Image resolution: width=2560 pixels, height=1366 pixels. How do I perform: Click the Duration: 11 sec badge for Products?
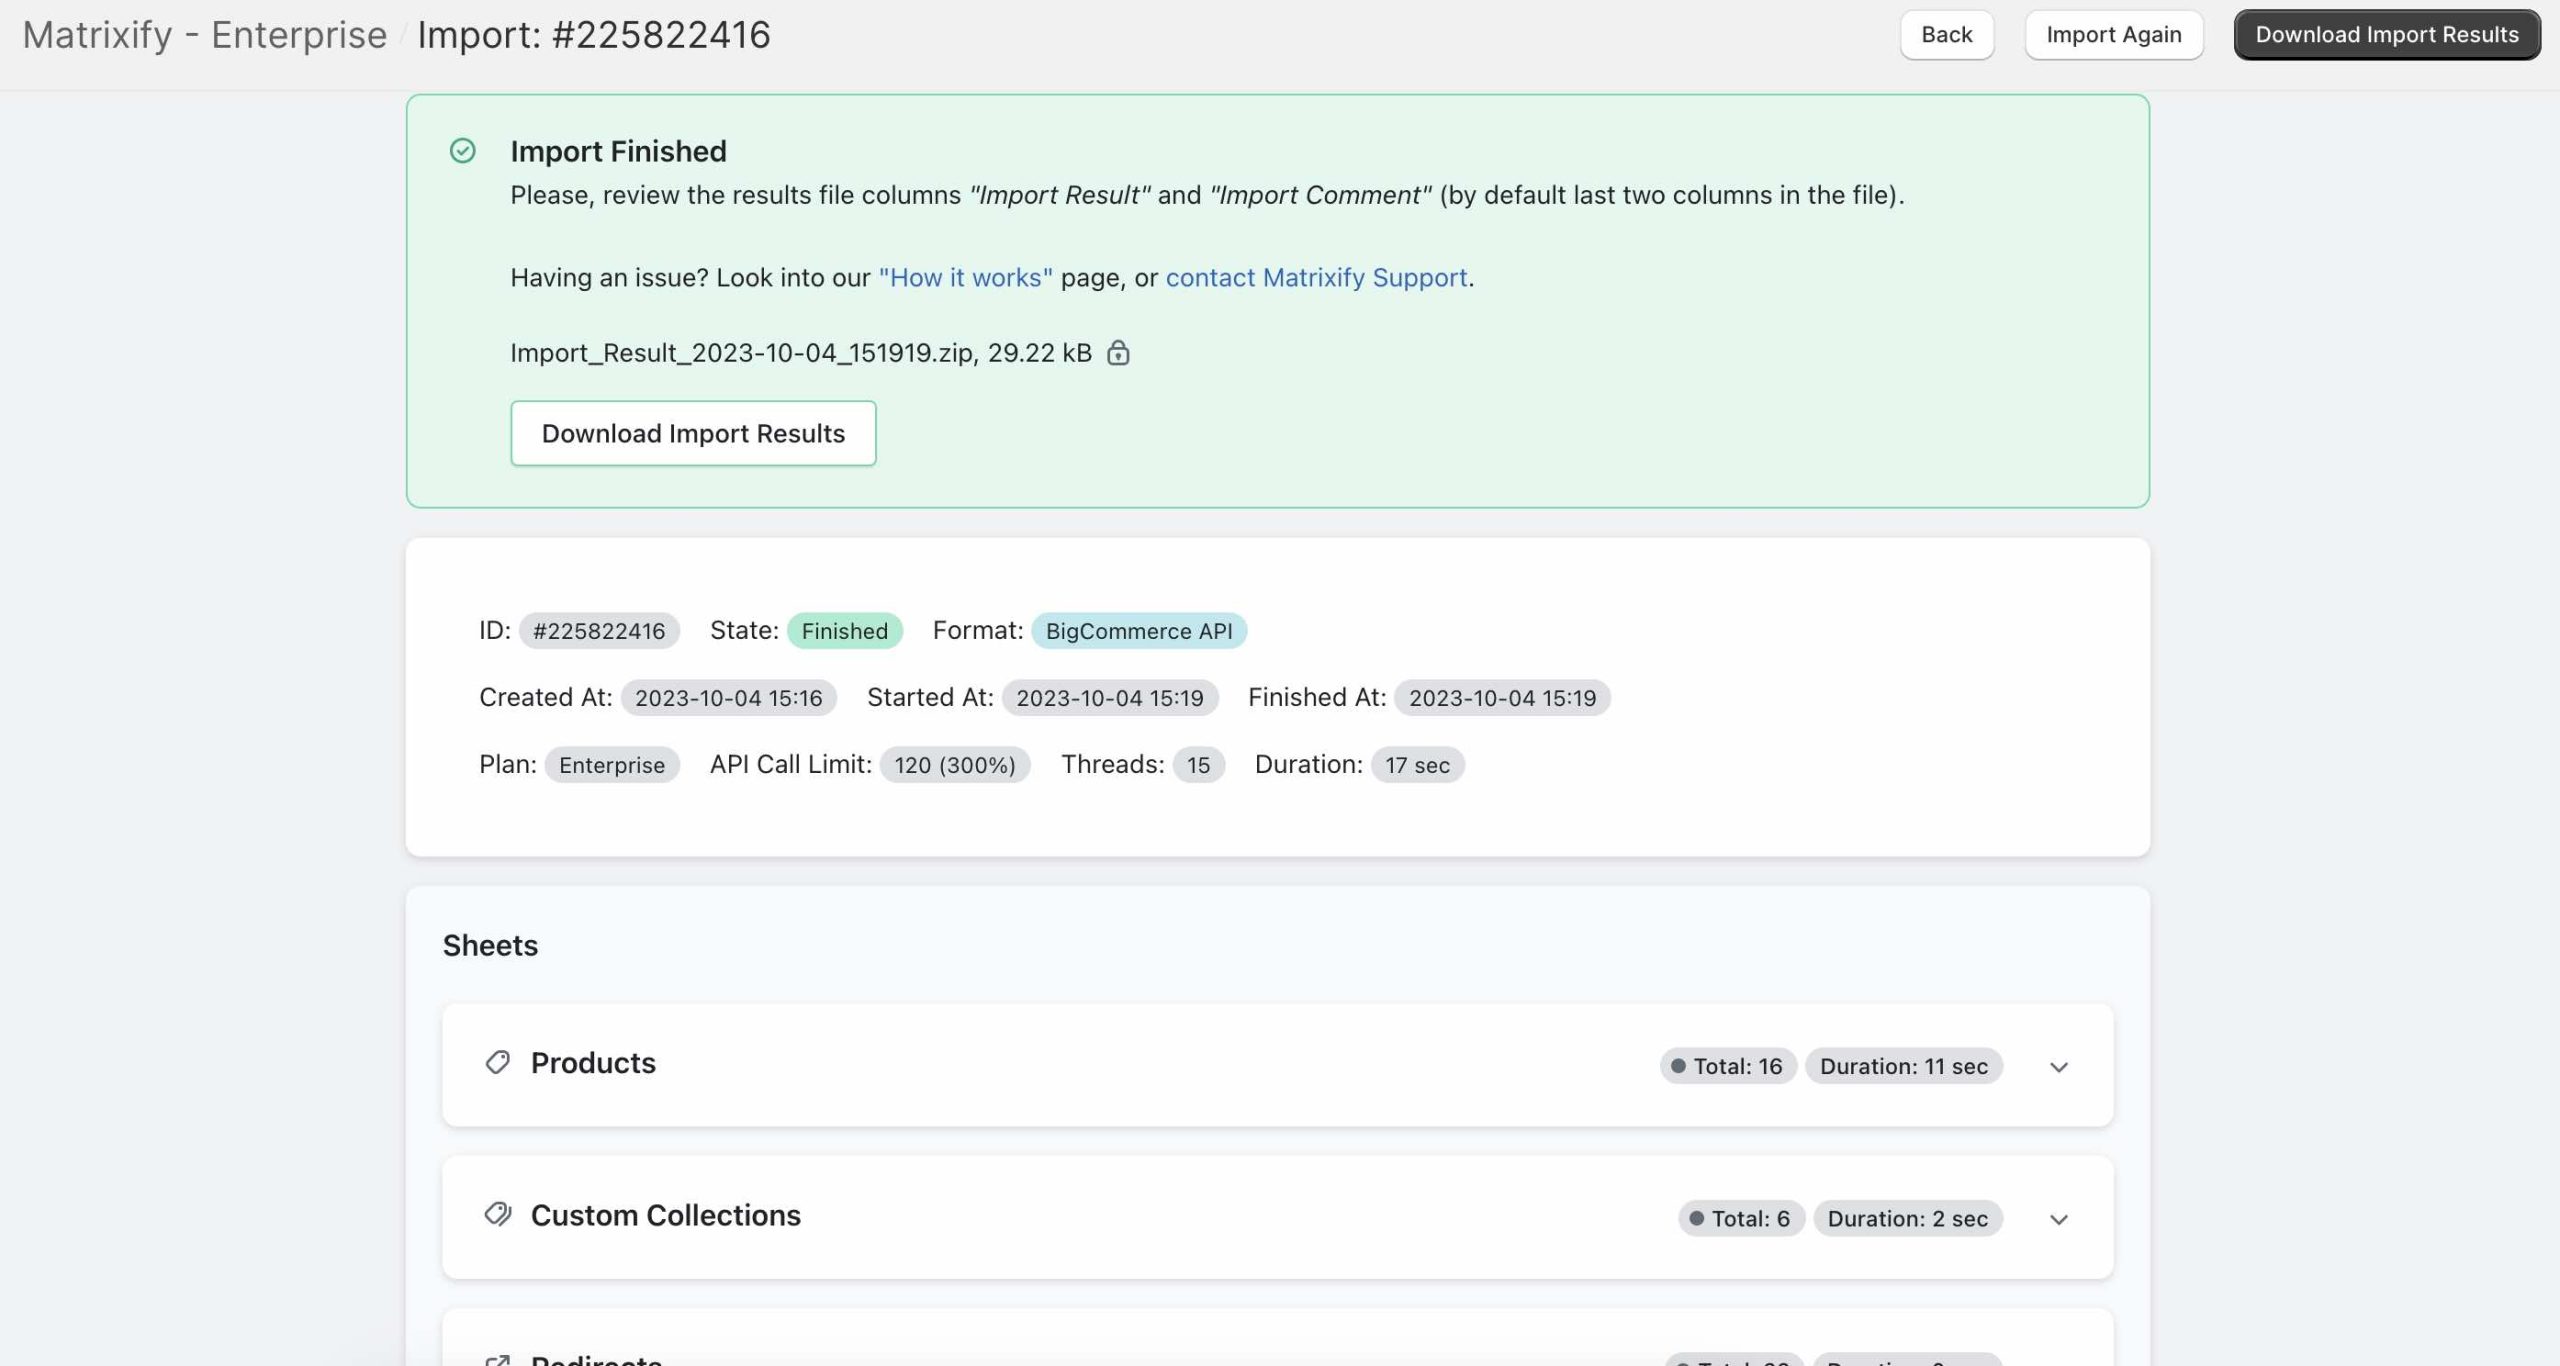(x=1903, y=1066)
